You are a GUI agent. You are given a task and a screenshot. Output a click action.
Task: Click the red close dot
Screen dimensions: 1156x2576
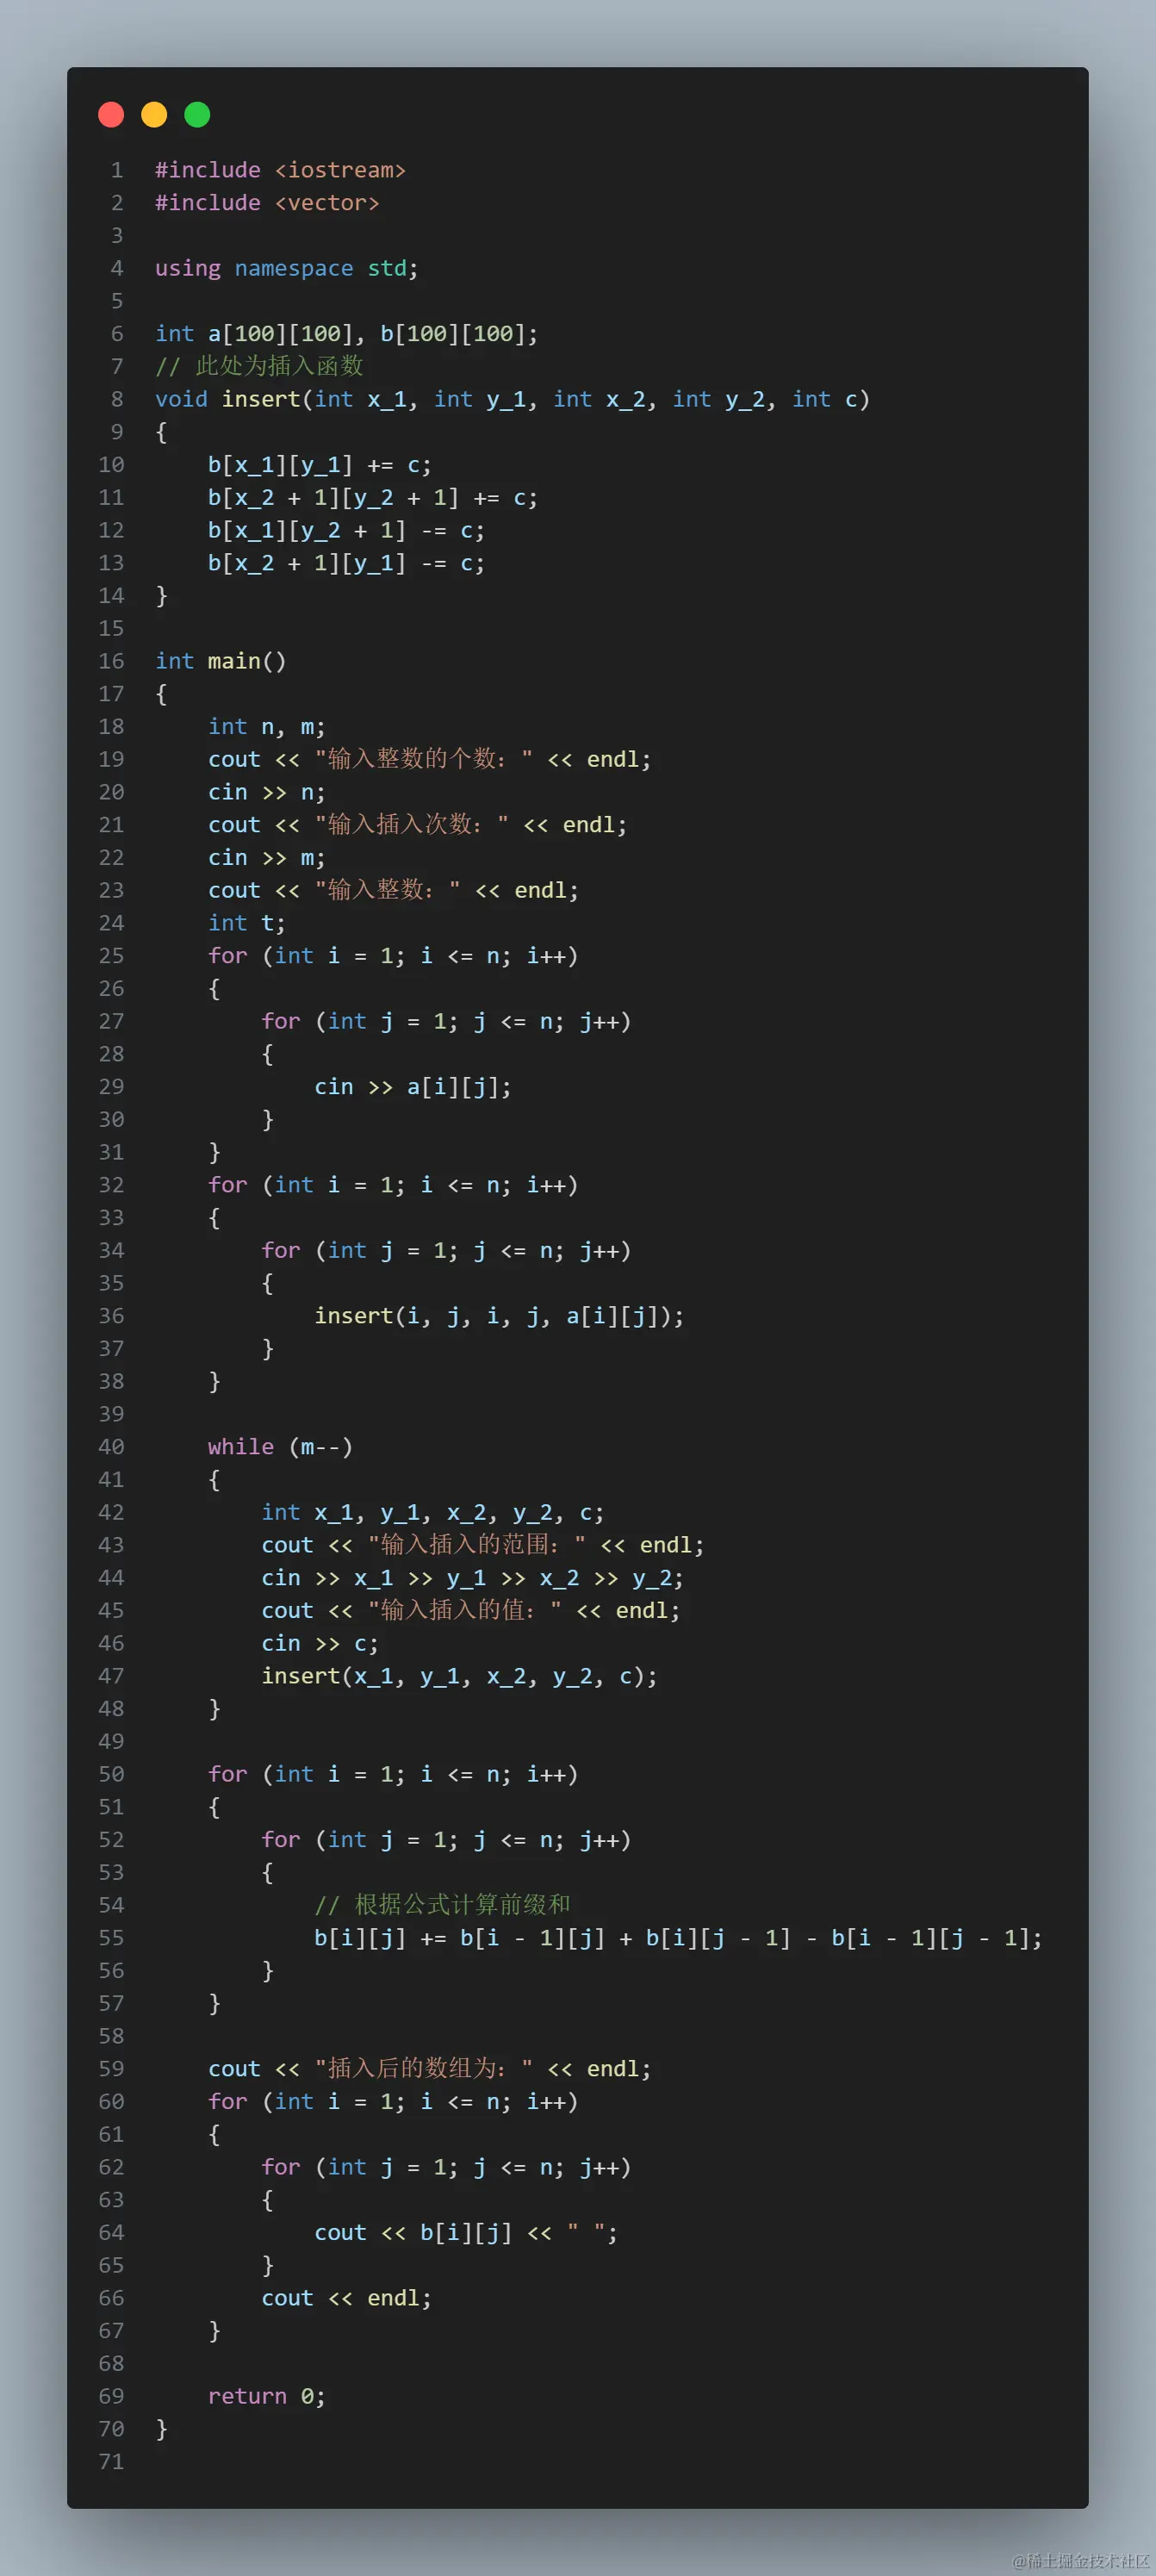click(x=111, y=115)
